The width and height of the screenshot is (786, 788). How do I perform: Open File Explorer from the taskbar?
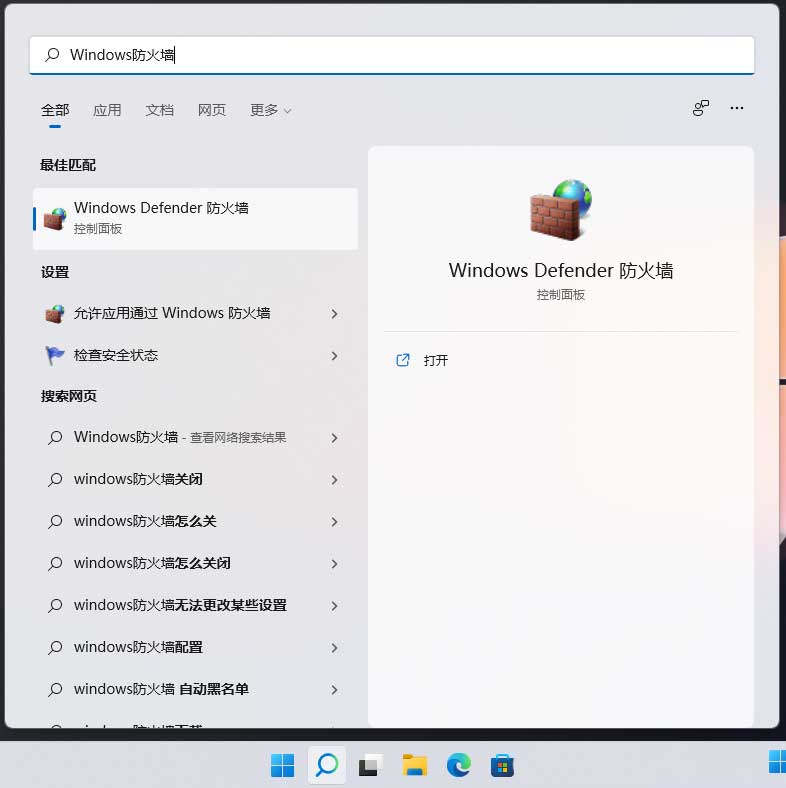415,766
